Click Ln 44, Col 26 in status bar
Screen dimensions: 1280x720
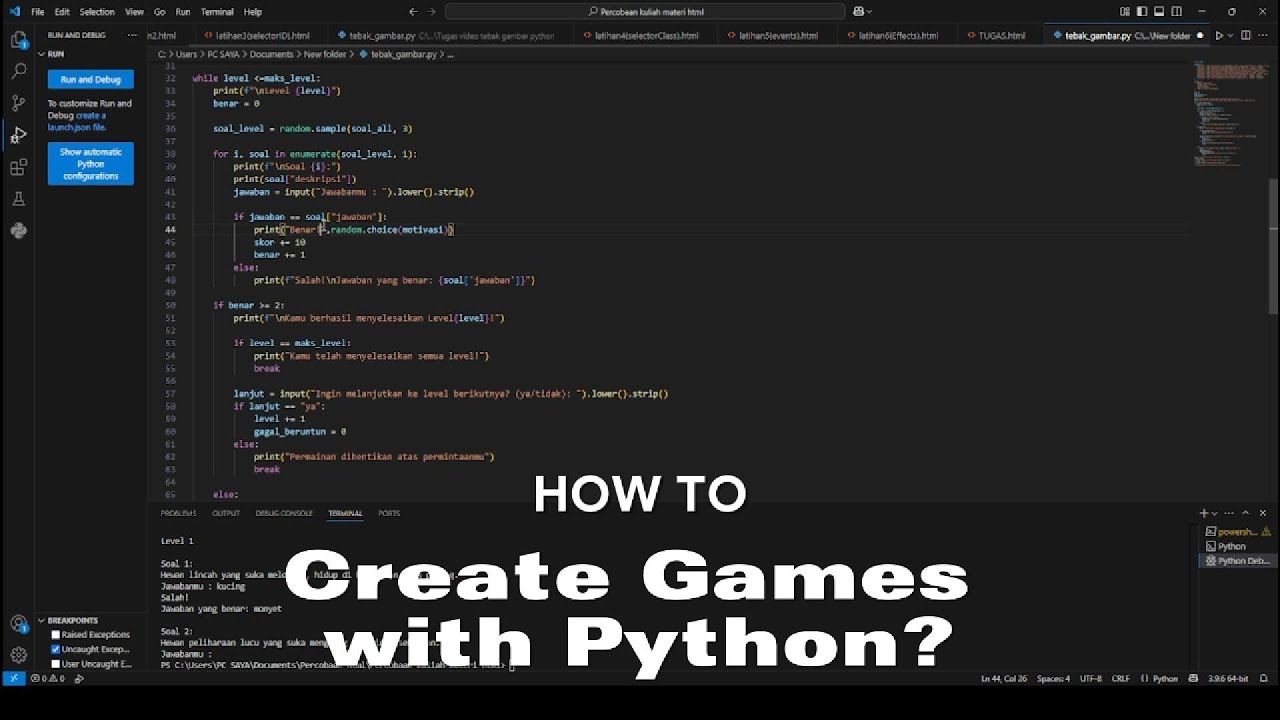pos(1003,678)
